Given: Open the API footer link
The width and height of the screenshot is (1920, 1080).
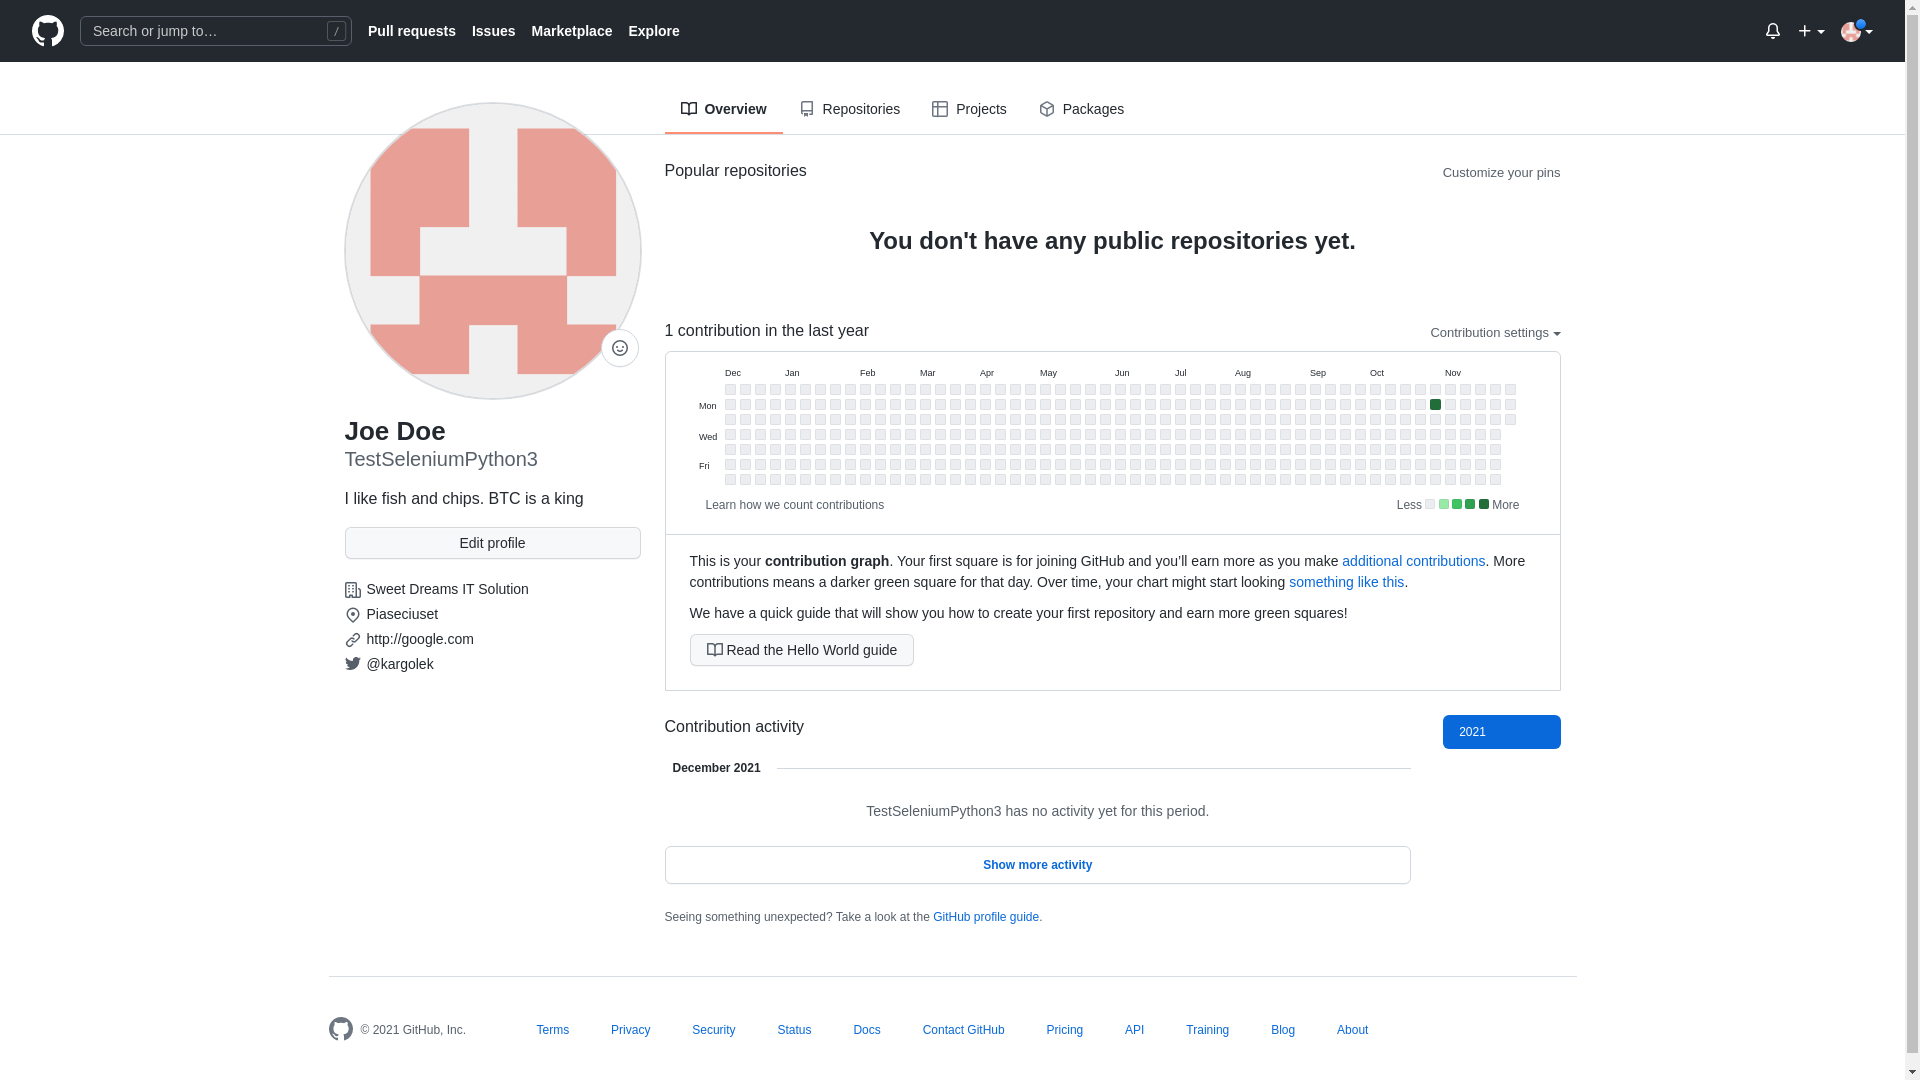Looking at the screenshot, I should 1134,1030.
